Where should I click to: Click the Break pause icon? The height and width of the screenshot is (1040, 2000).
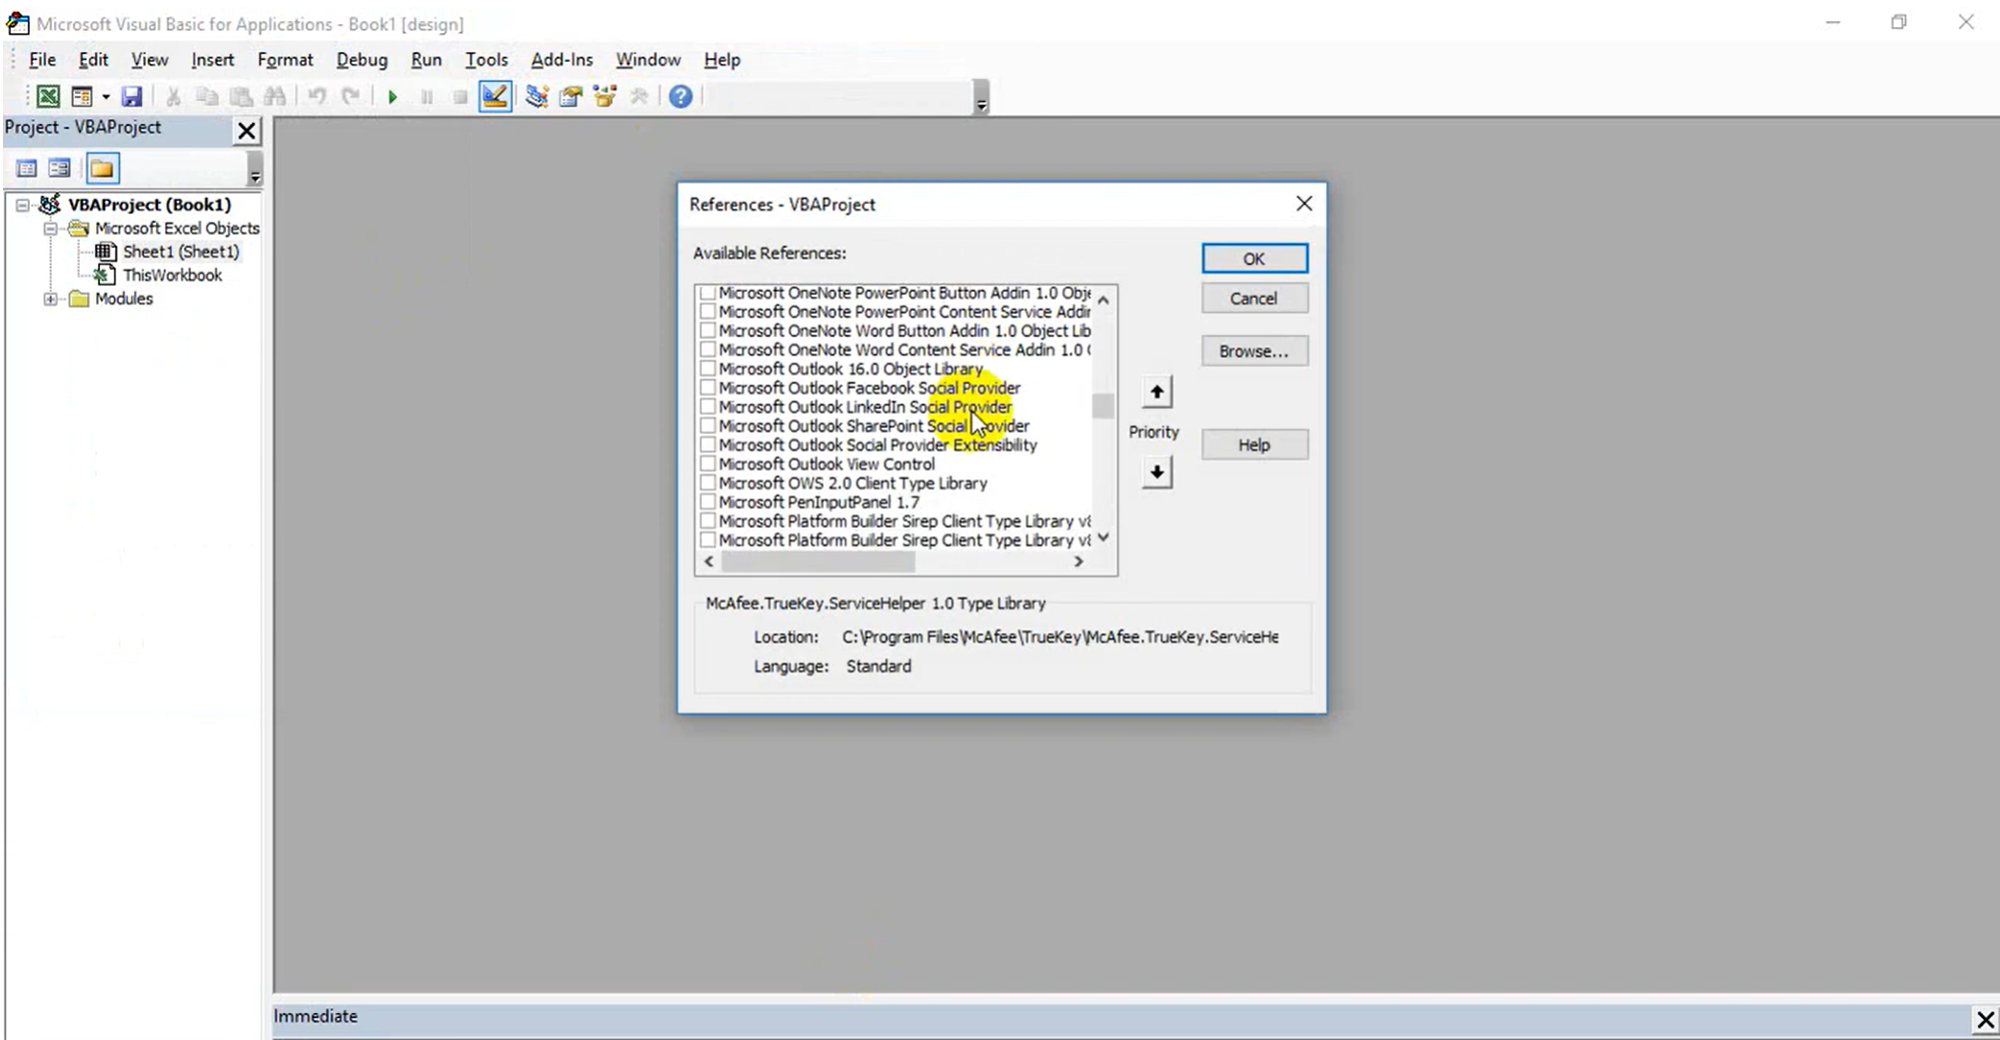click(x=427, y=97)
